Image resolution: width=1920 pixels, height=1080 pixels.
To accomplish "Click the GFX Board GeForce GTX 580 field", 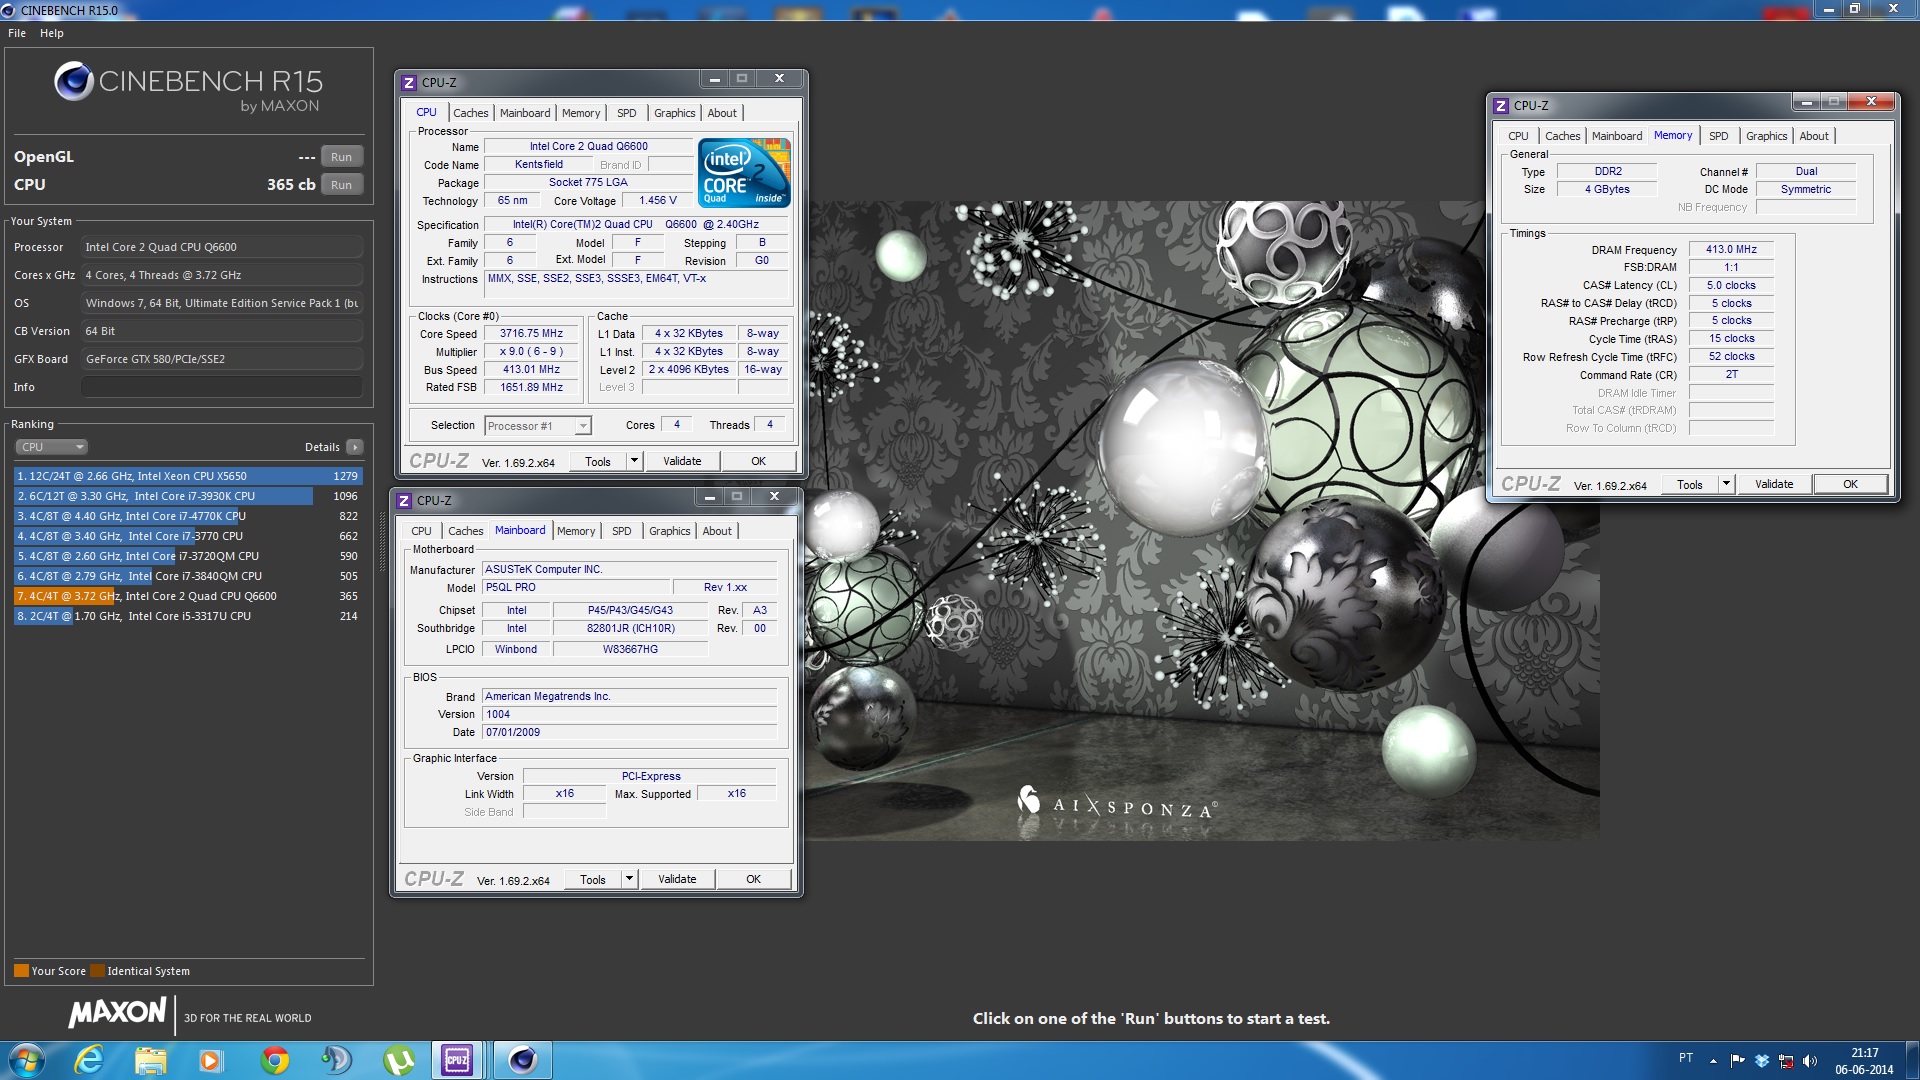I will [222, 359].
